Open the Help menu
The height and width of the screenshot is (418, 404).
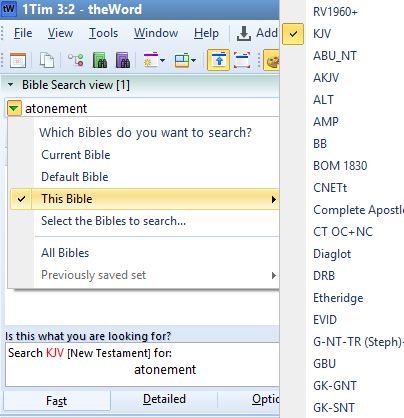[x=206, y=33]
